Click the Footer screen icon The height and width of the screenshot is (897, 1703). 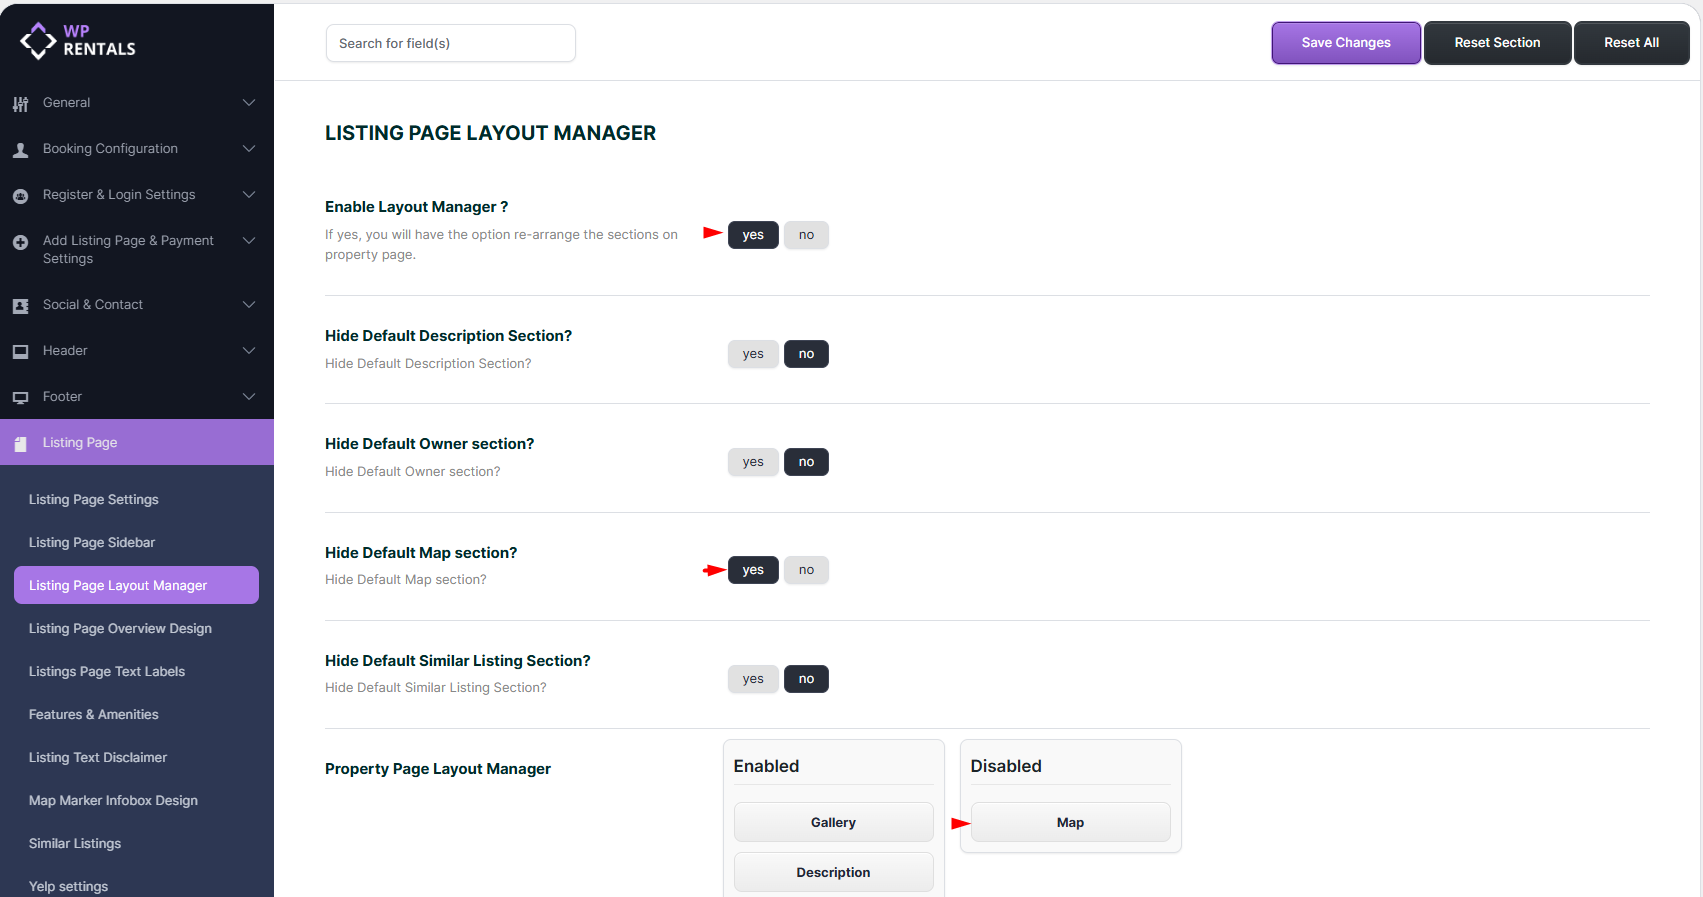[x=20, y=398]
